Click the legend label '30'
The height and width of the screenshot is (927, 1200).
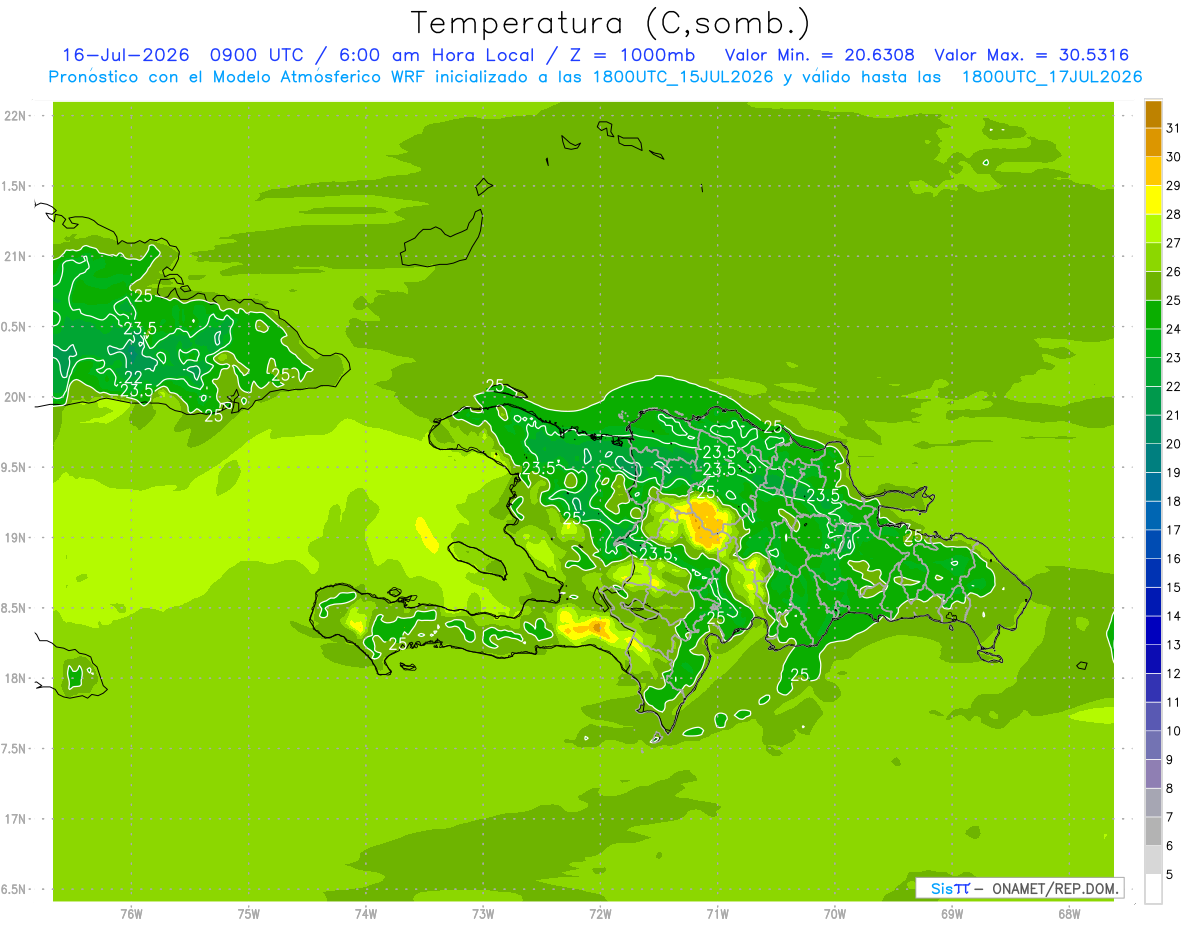pyautogui.click(x=1174, y=157)
